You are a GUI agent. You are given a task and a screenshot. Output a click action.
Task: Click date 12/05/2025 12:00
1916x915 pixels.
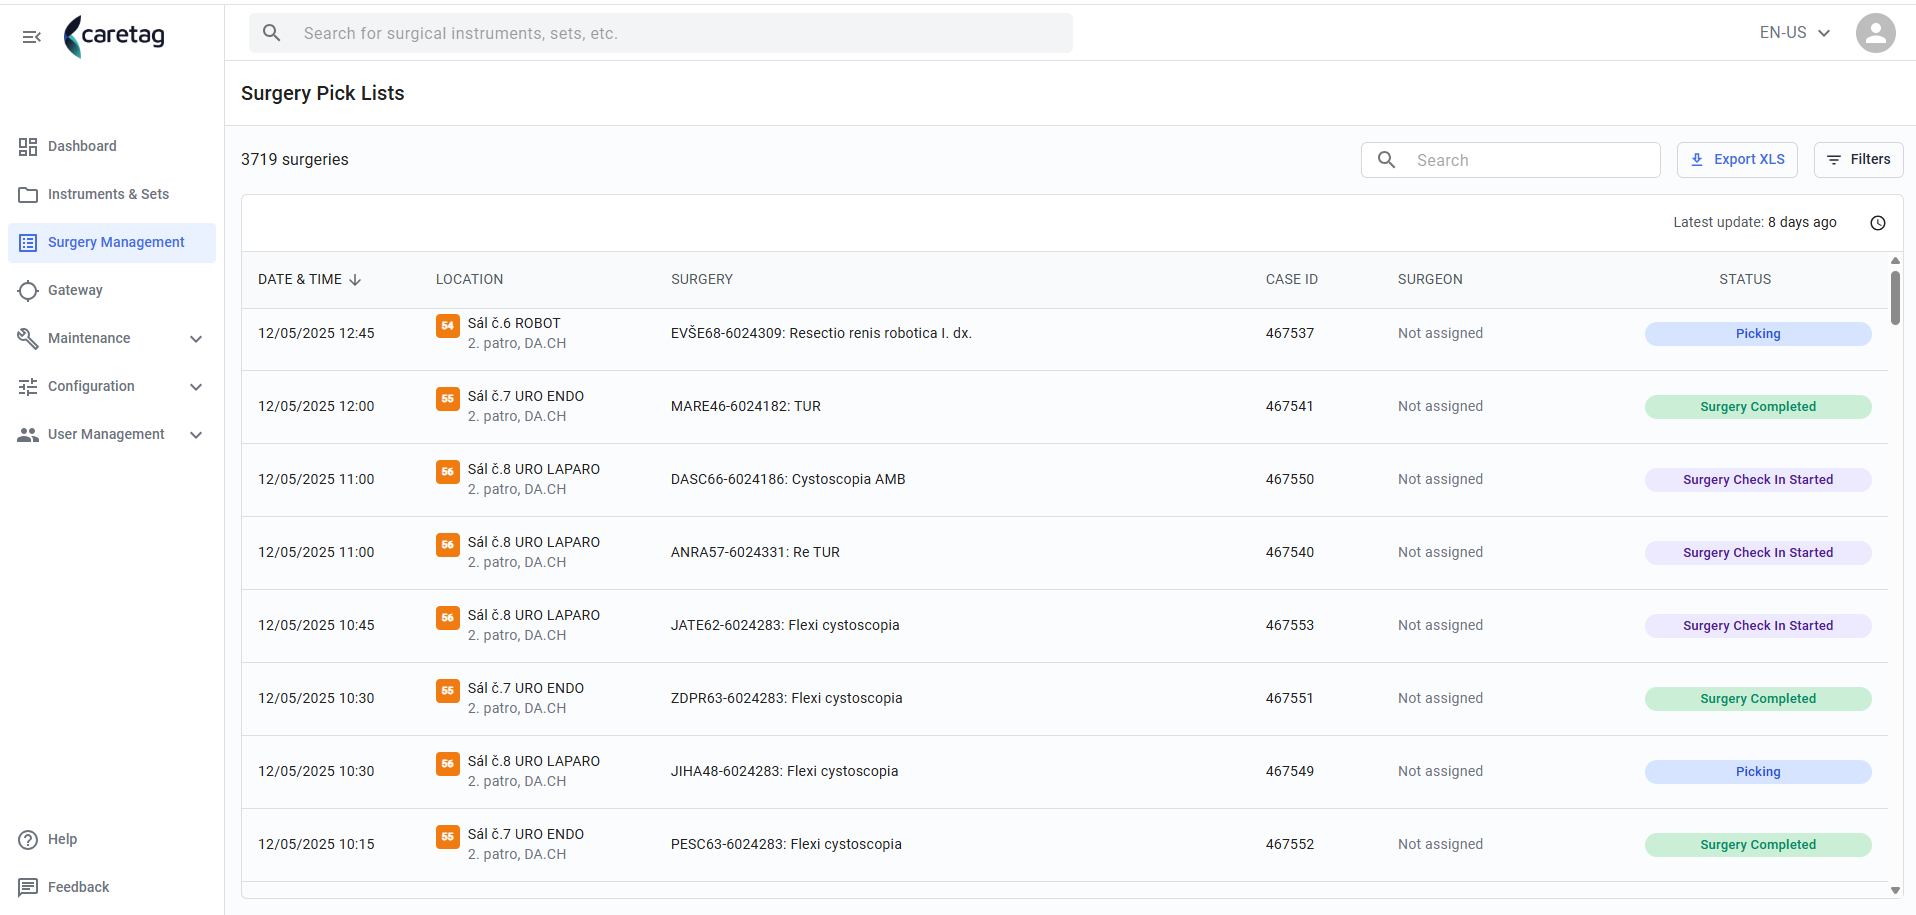pyautogui.click(x=316, y=407)
